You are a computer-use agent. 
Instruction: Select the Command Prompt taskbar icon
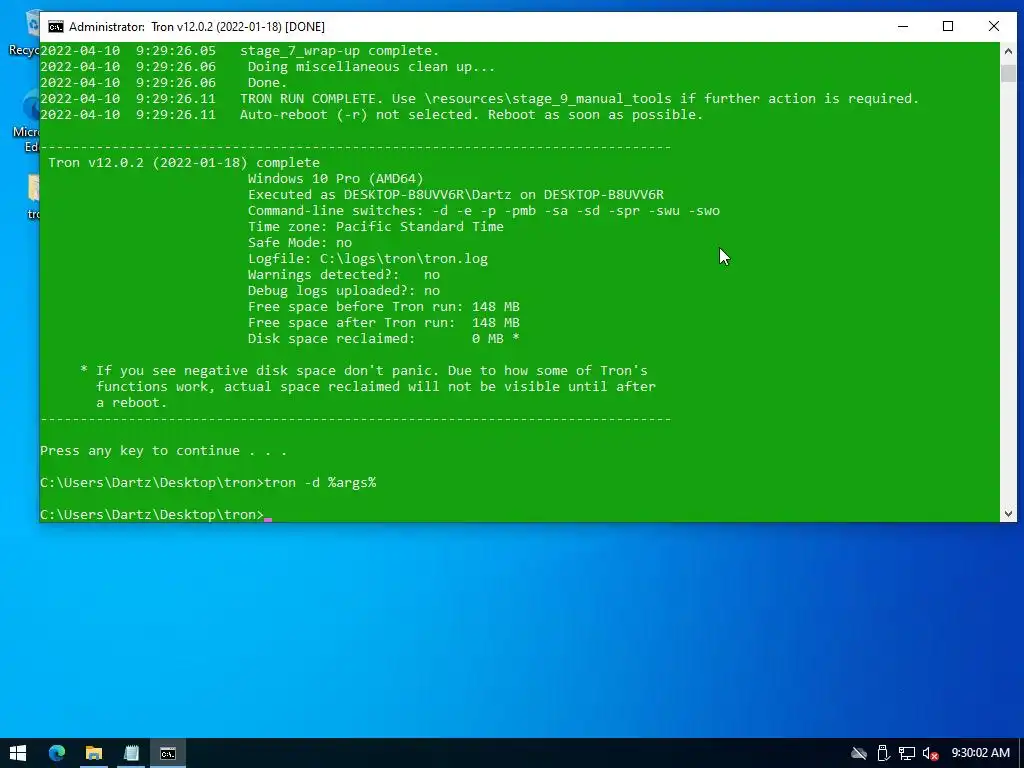(168, 753)
